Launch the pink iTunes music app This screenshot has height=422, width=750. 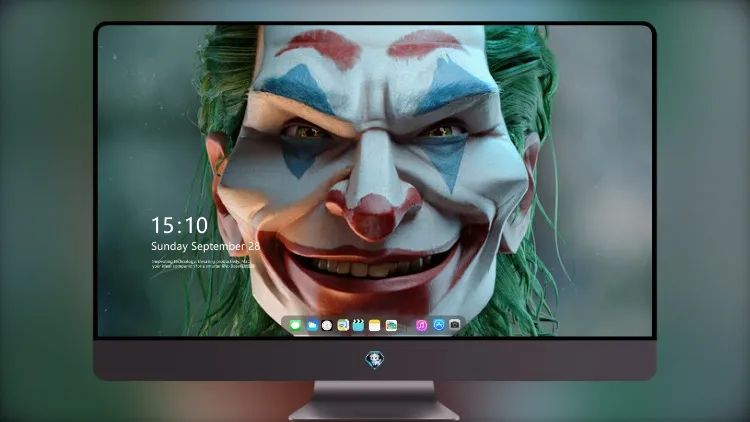[421, 325]
